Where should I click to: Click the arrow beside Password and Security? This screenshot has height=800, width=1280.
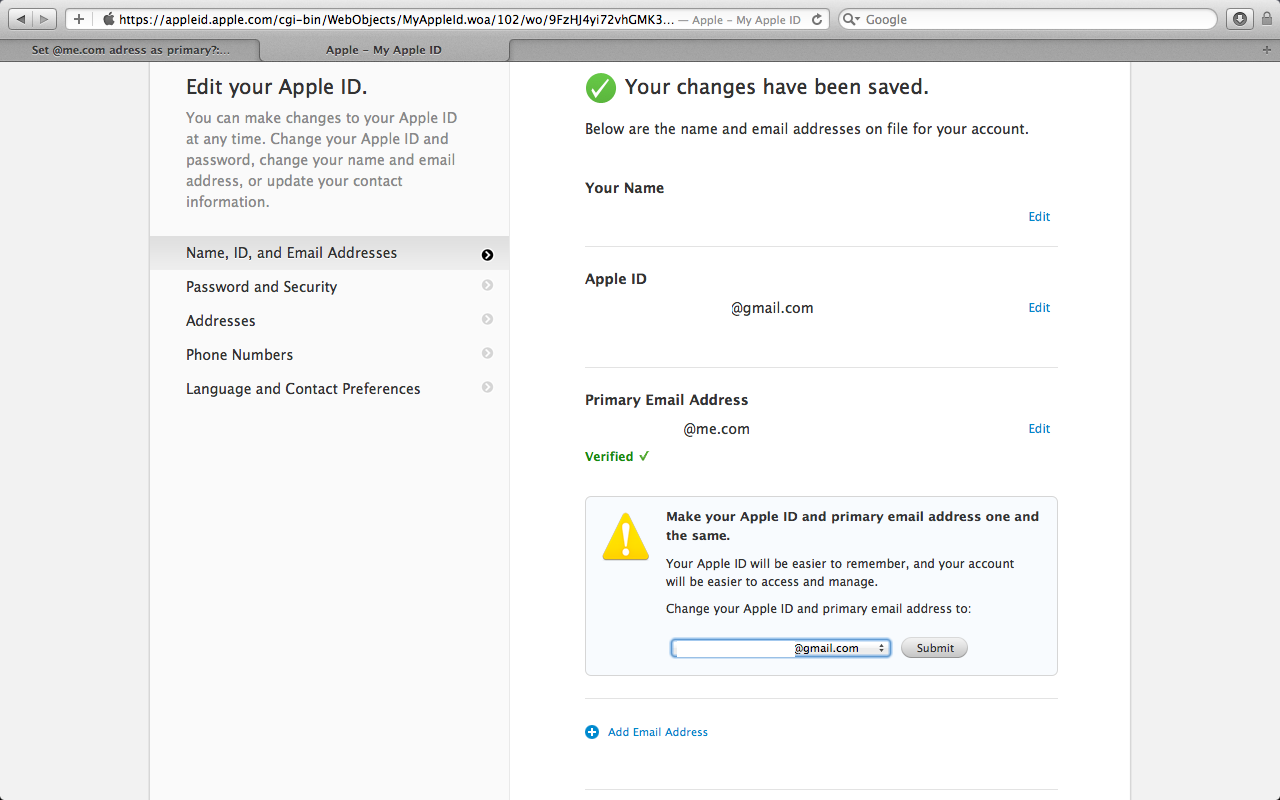point(487,285)
